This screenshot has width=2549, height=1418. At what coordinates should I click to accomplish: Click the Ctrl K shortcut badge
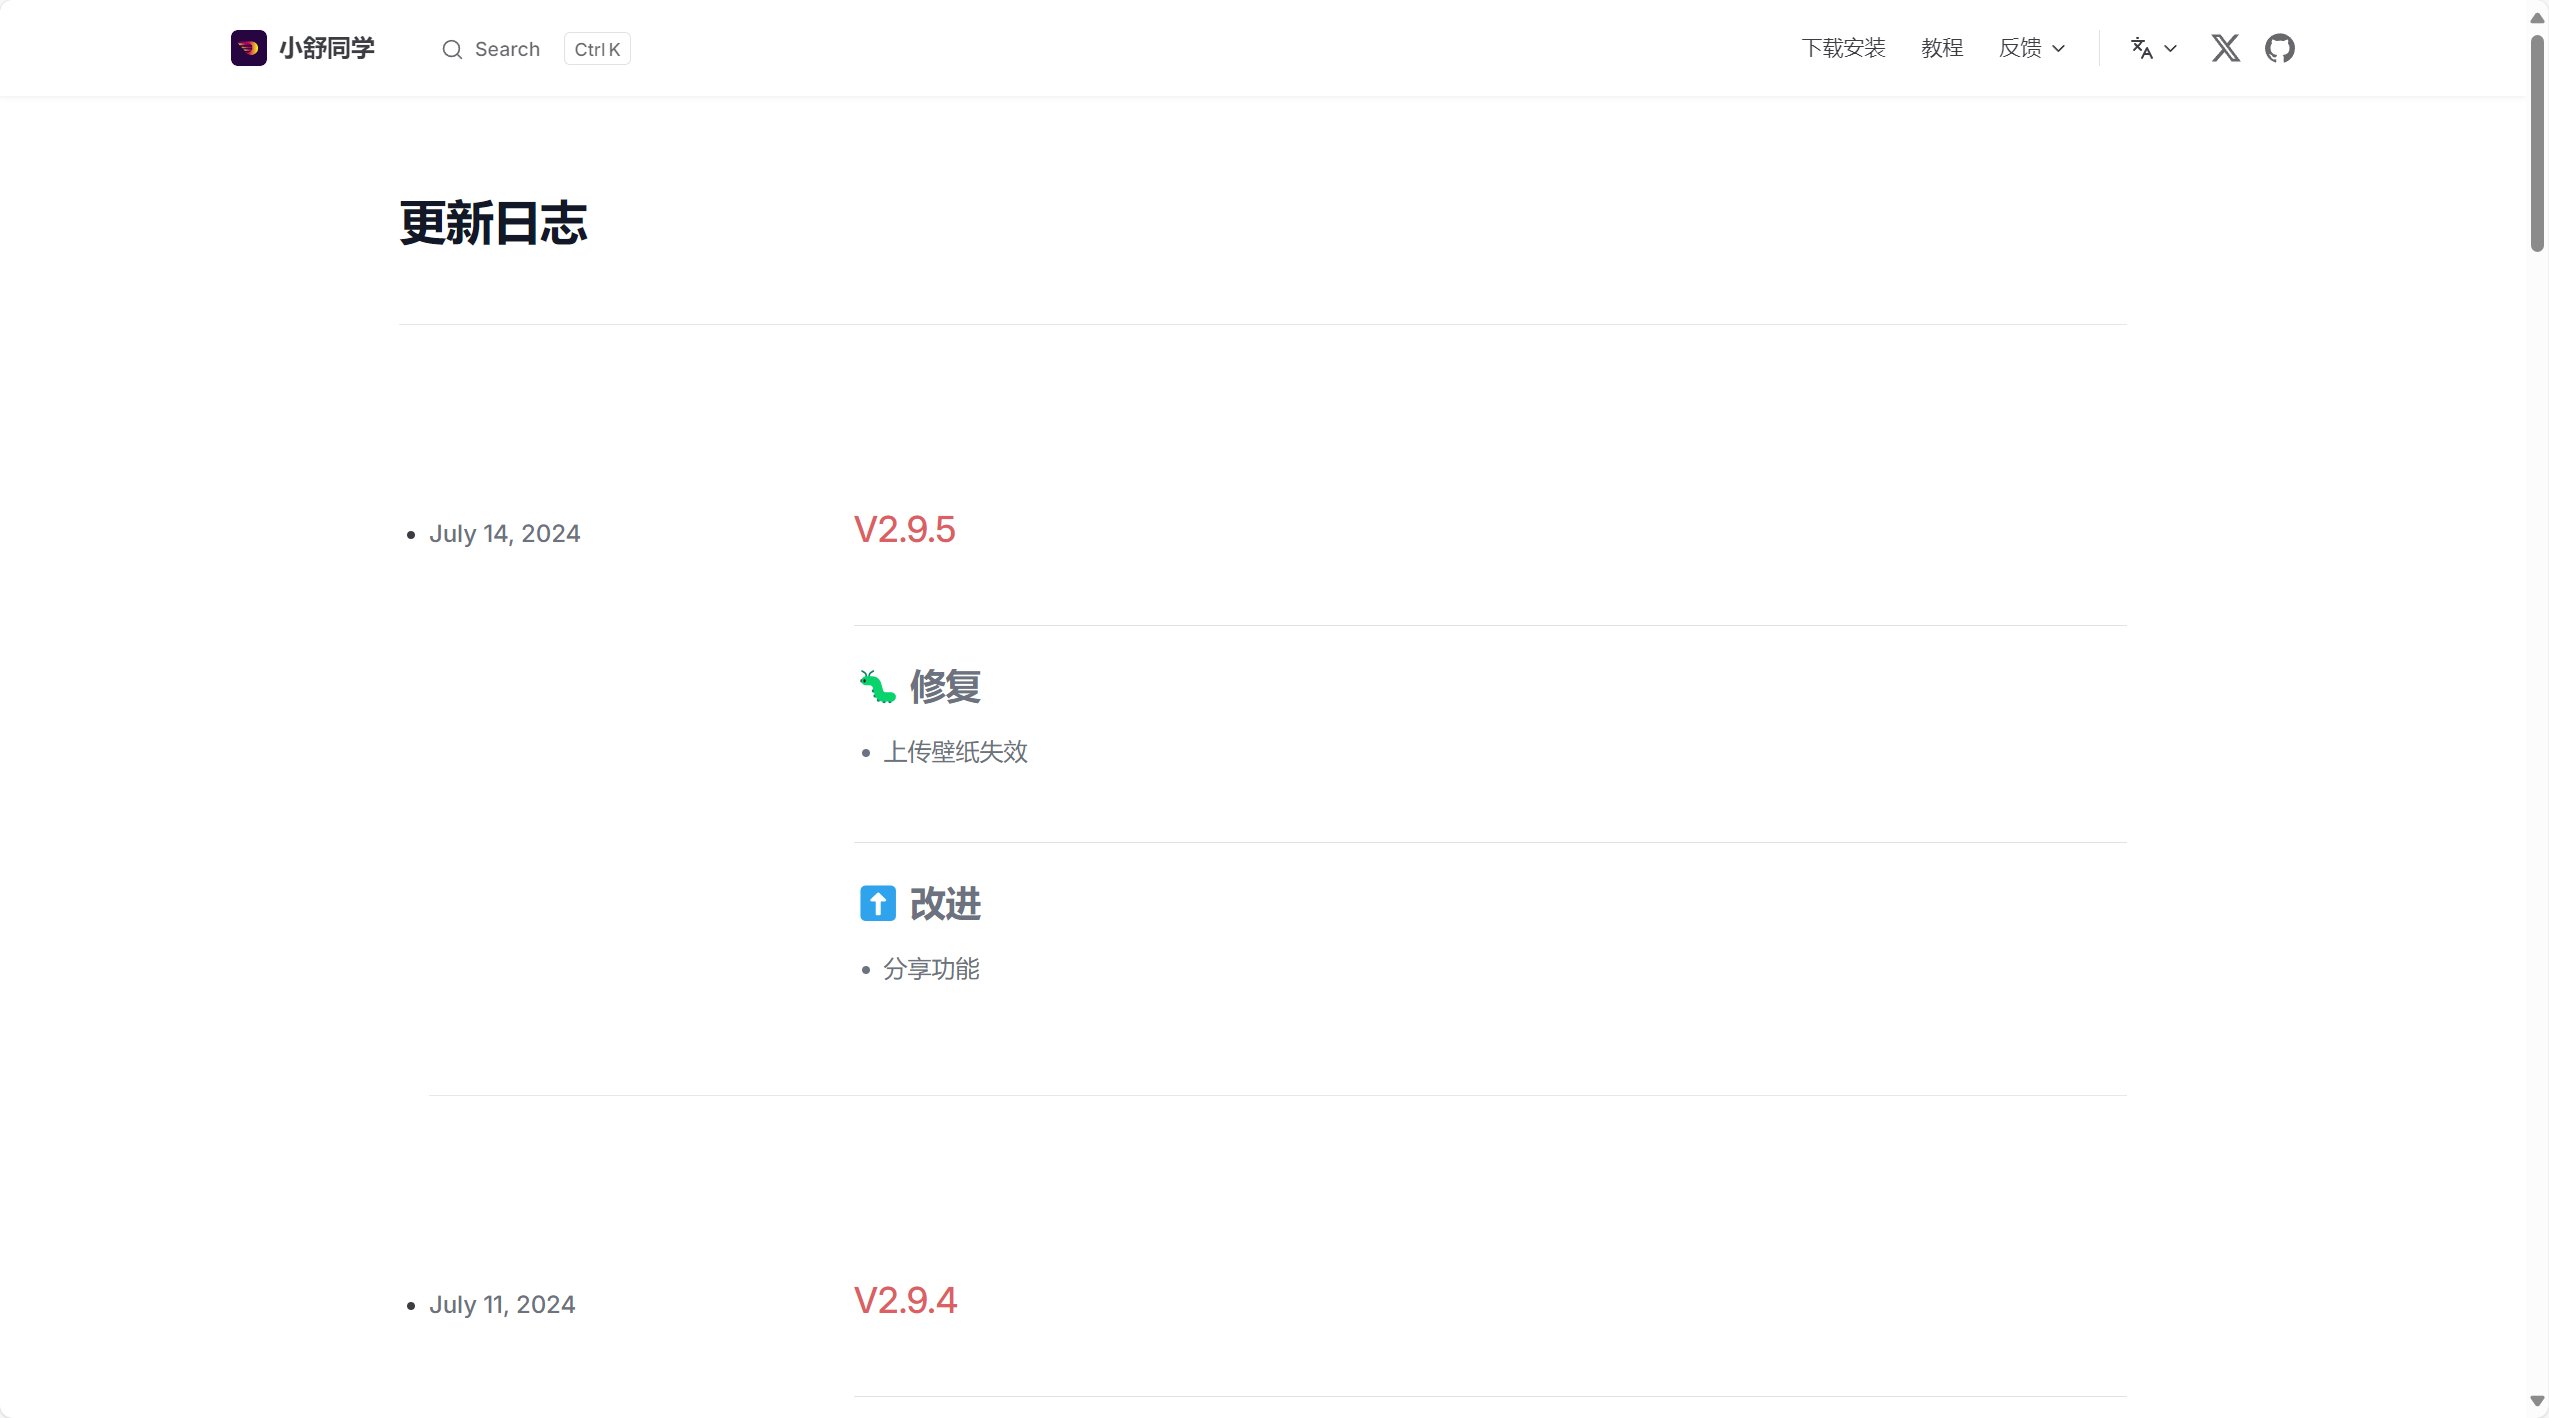pyautogui.click(x=597, y=49)
